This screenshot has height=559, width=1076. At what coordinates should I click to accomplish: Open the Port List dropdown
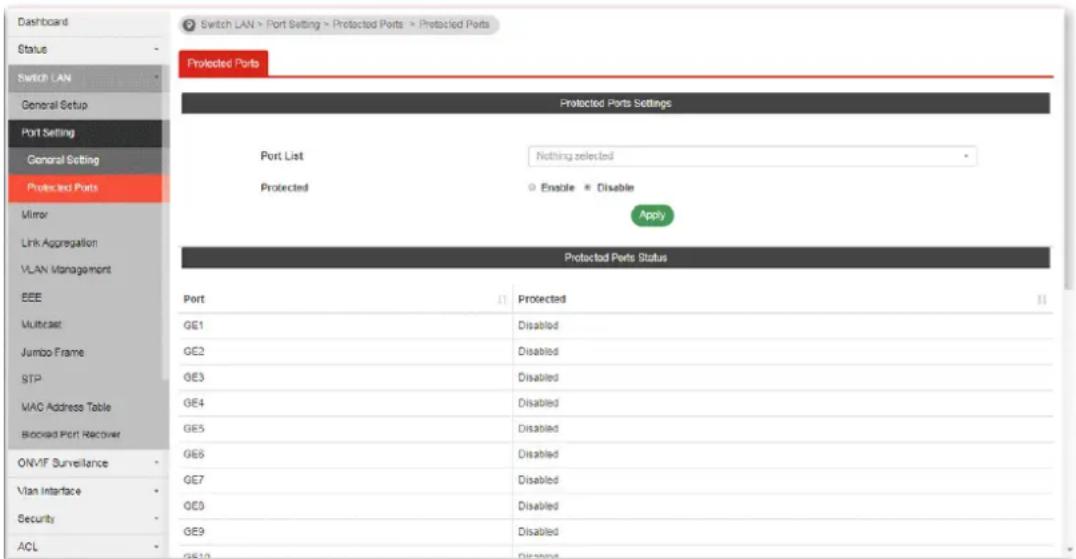(x=752, y=156)
